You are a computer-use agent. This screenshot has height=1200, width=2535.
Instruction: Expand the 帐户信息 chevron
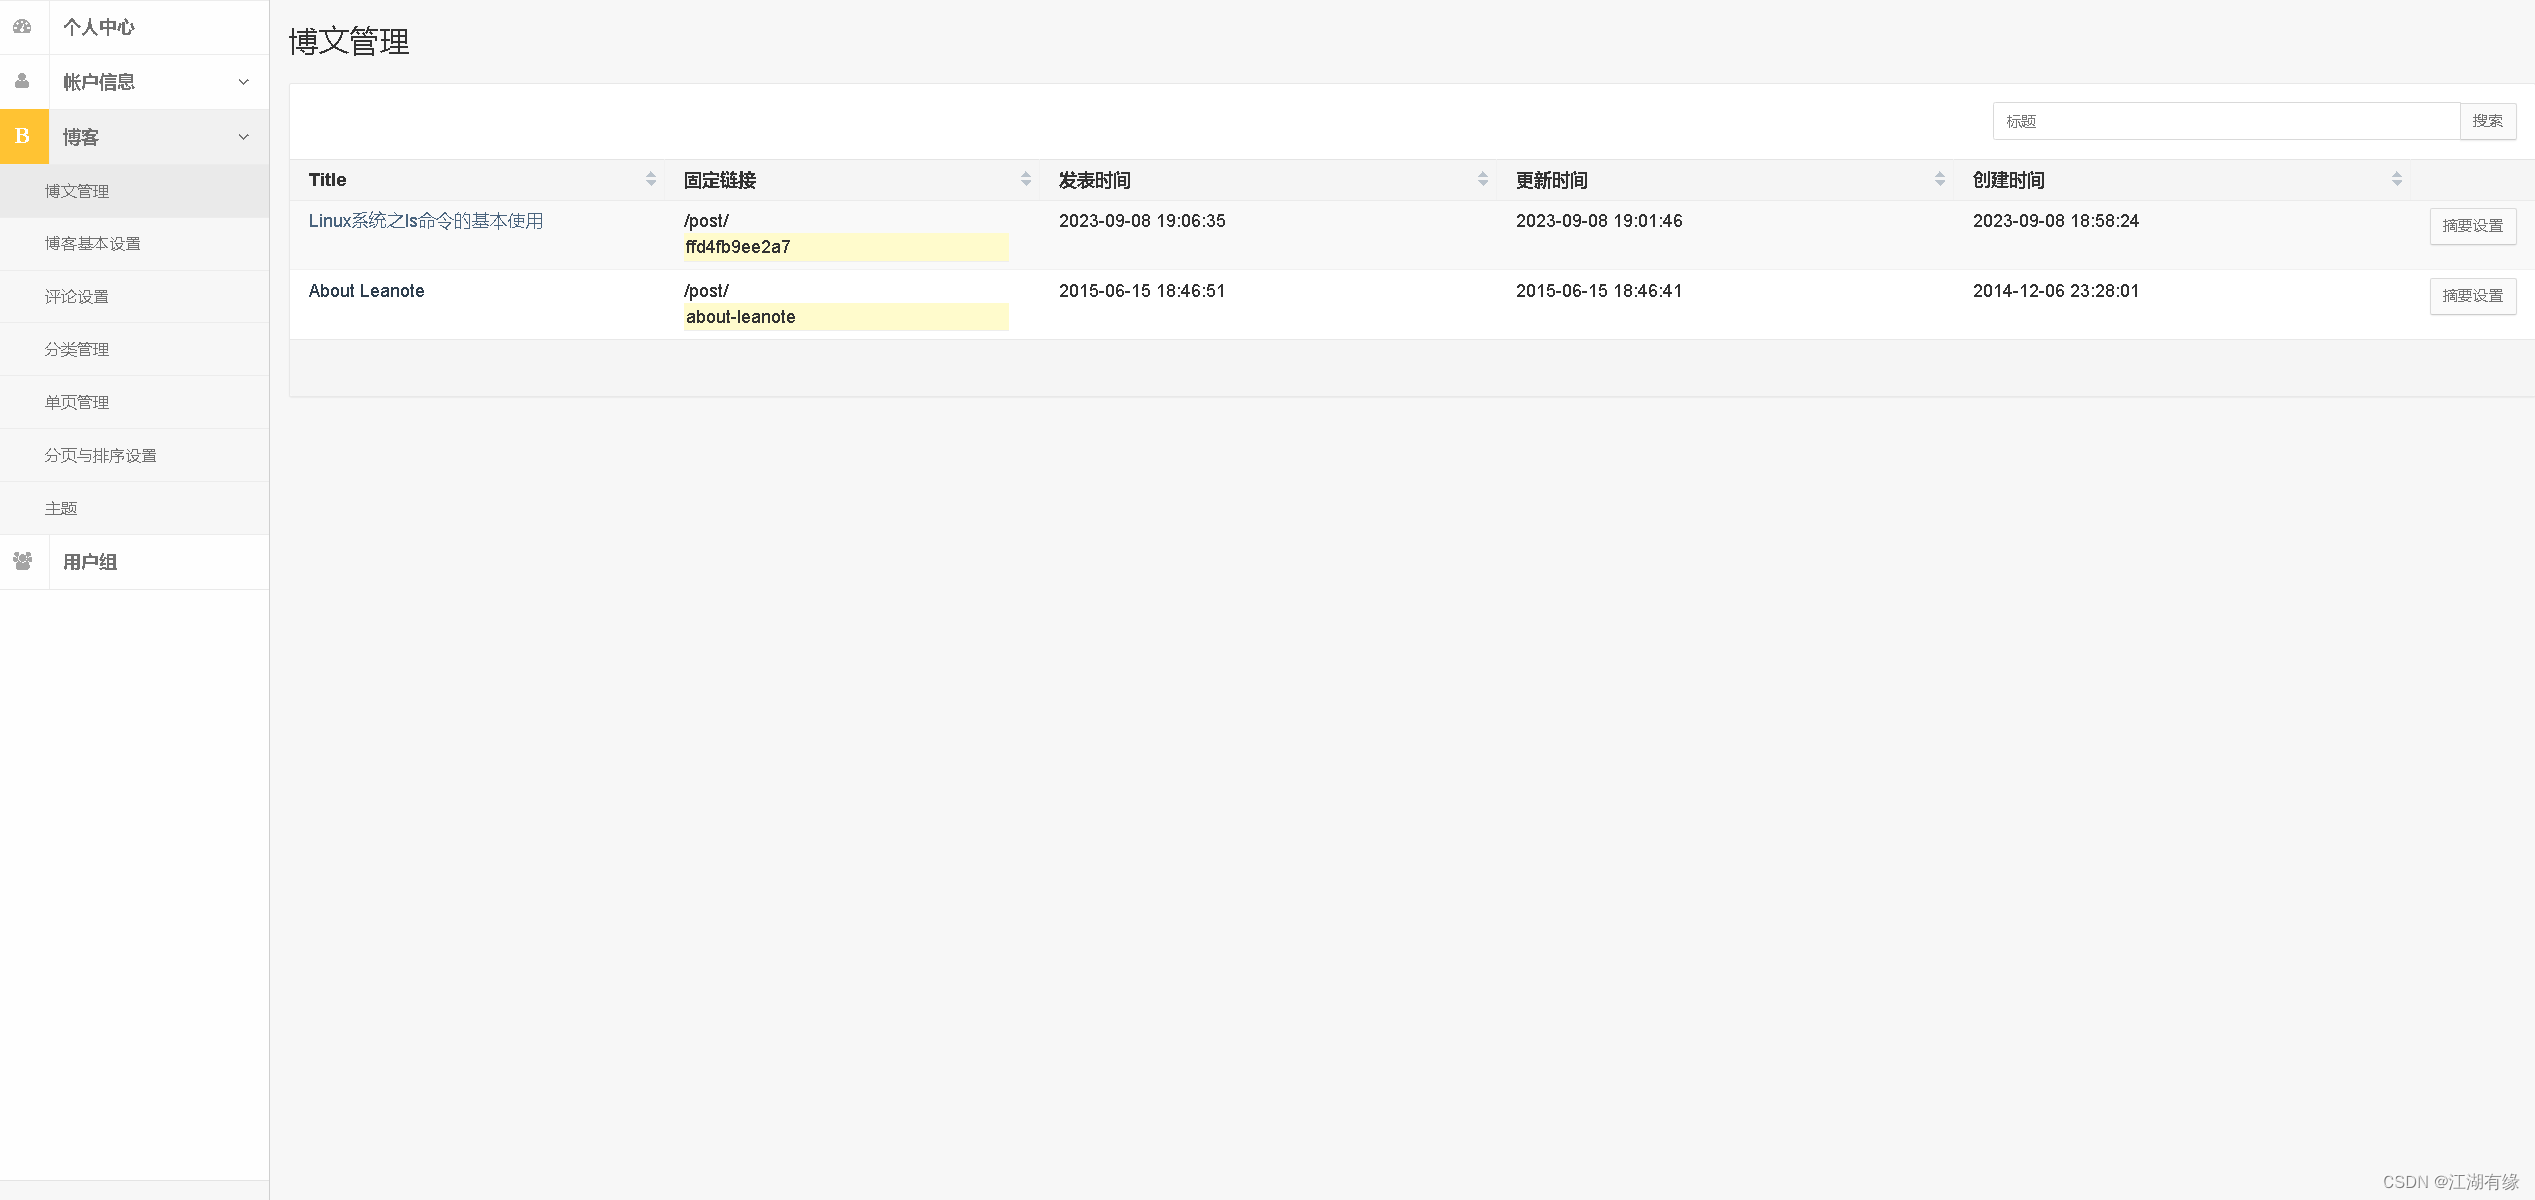pos(244,82)
